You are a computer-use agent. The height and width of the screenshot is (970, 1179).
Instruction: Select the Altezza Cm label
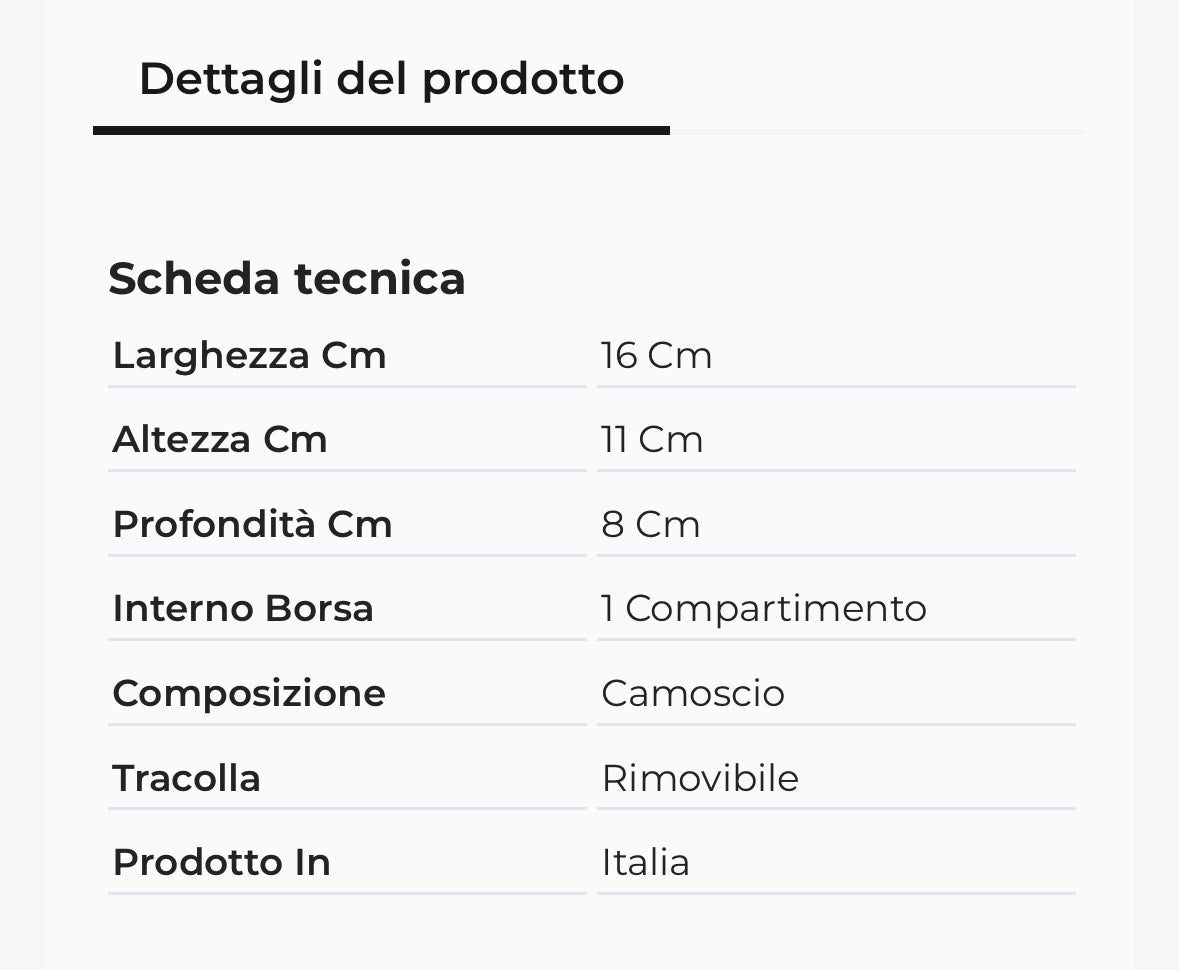point(220,440)
